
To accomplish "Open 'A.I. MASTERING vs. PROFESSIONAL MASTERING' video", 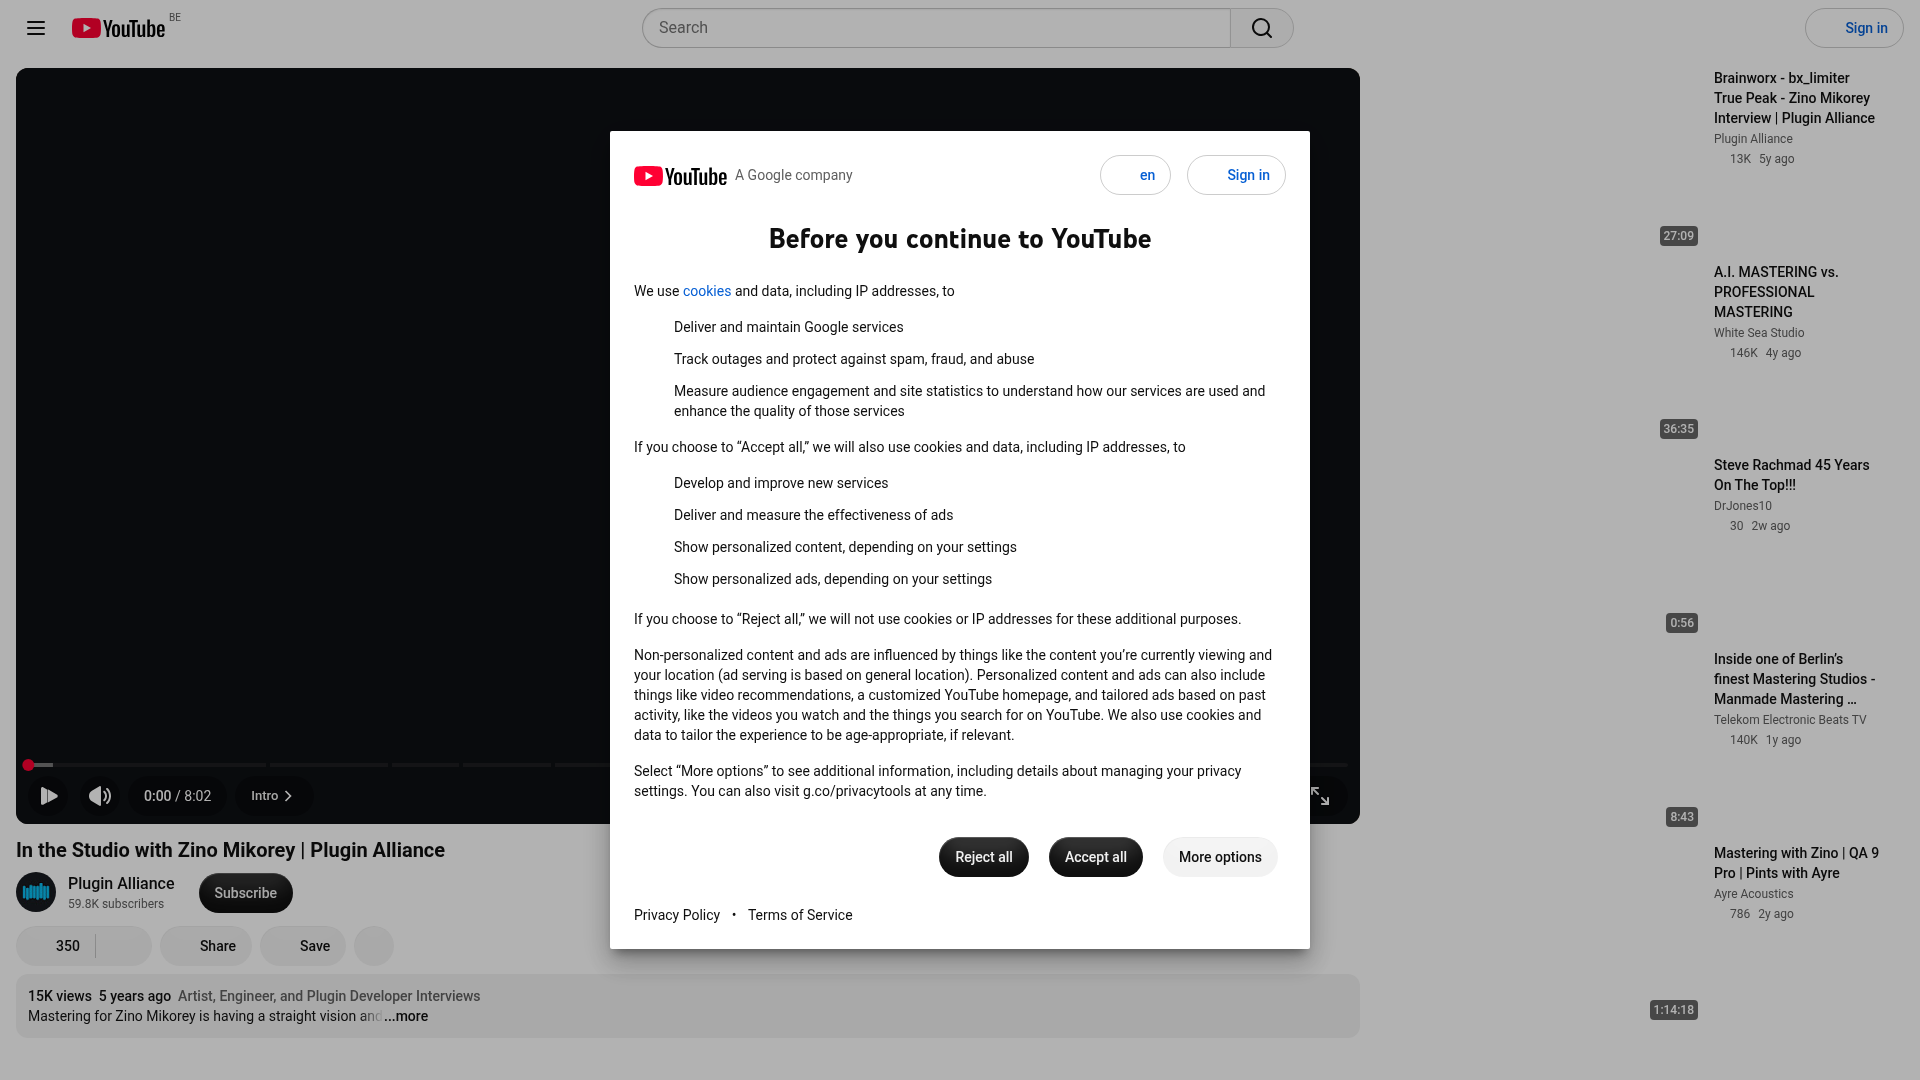I will (1776, 292).
